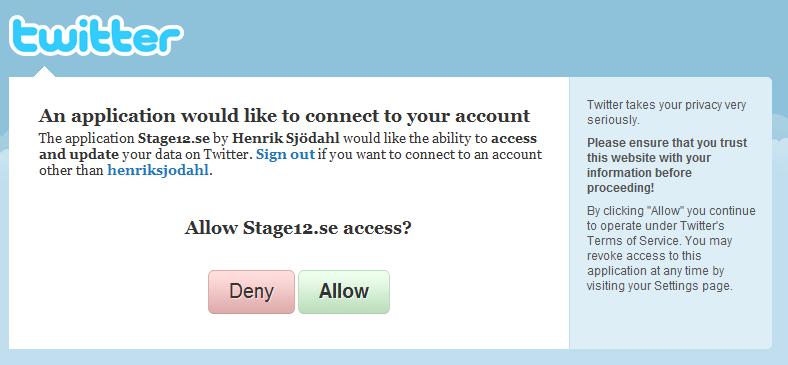Click 'if you want to connect to an account' text
The height and width of the screenshot is (365, 788).
coord(430,154)
